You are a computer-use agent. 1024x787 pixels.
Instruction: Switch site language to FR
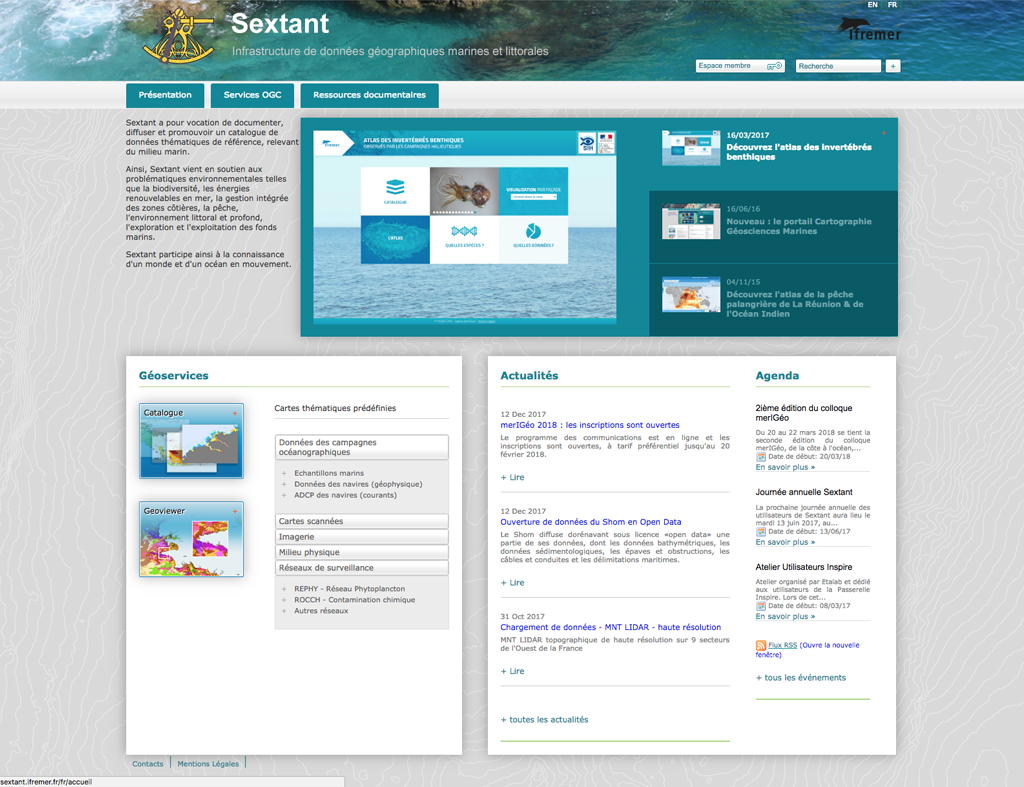(892, 5)
